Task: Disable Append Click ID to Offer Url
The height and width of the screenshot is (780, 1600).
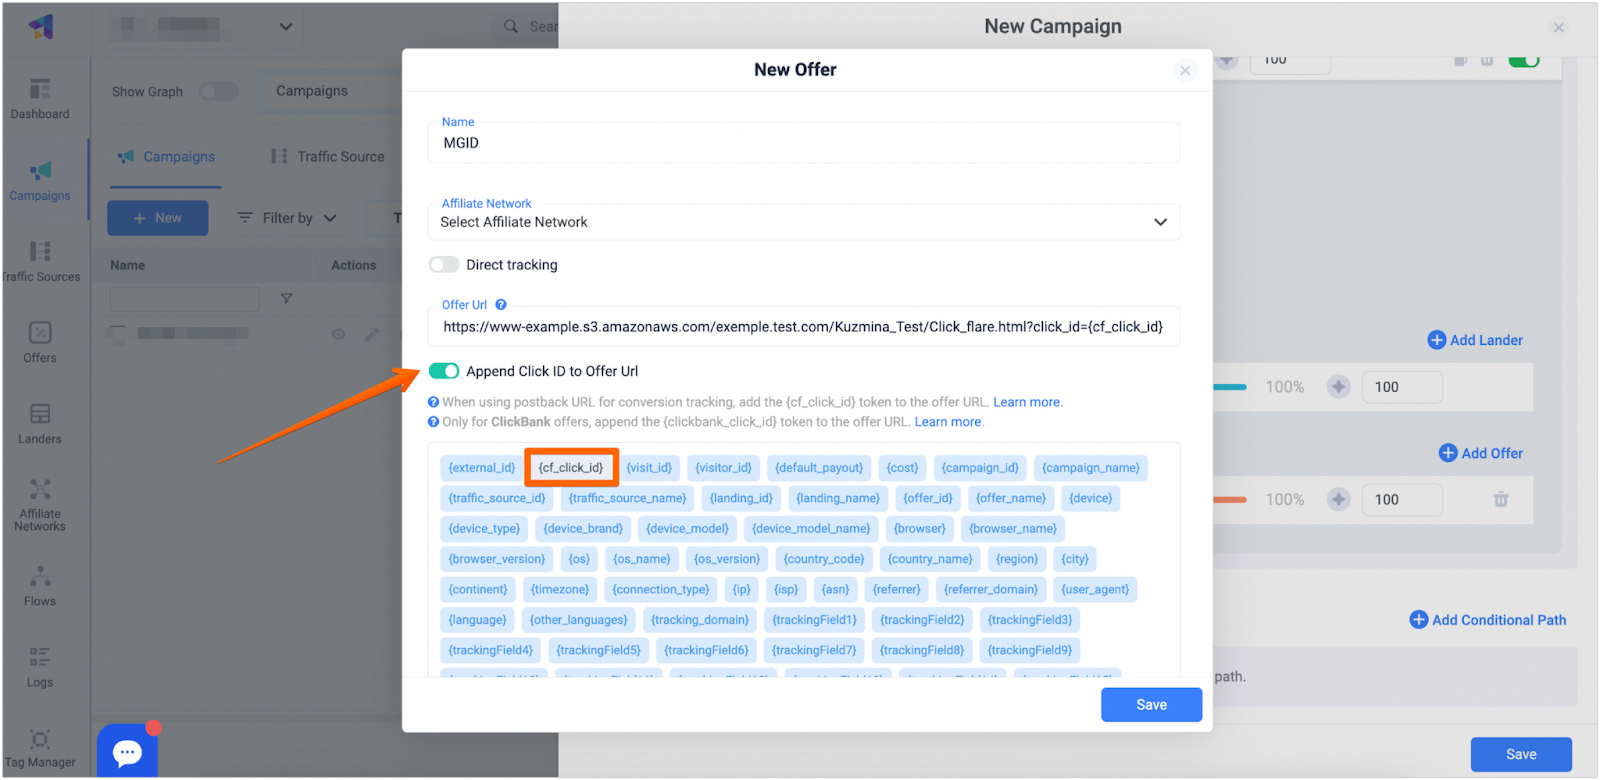Action: pos(444,371)
